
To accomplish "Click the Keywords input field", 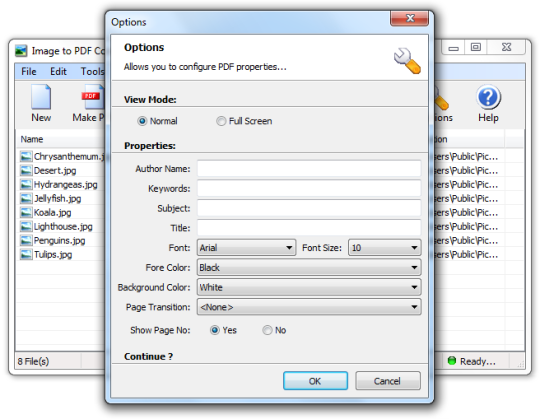I will tap(309, 188).
